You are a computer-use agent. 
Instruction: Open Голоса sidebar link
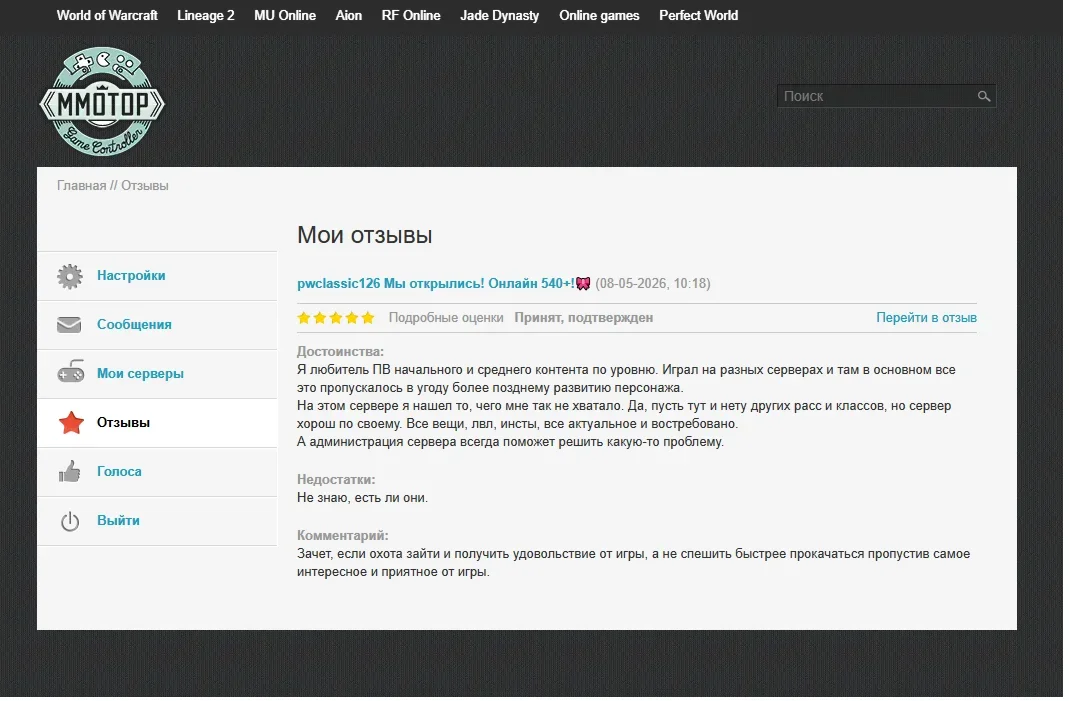point(120,473)
